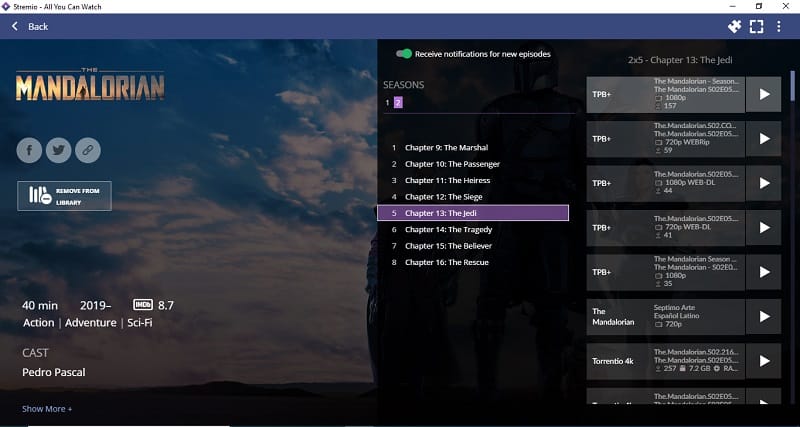Open the three-dot options menu
The width and height of the screenshot is (800, 427).
(x=779, y=27)
